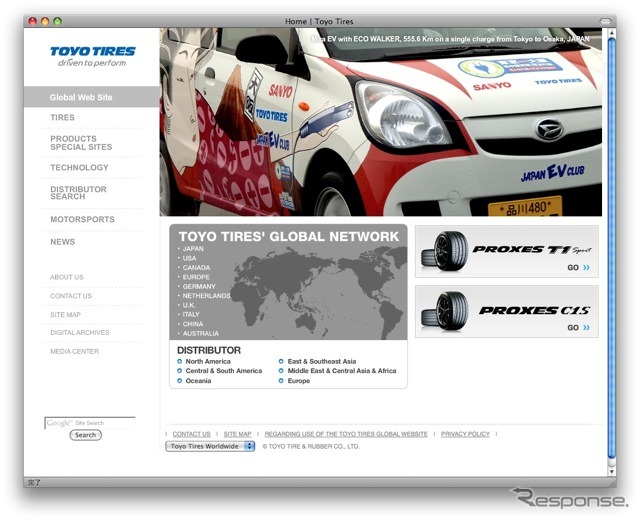Select USA in Global Network list
Viewport: 640px width, 520px height.
point(189,258)
